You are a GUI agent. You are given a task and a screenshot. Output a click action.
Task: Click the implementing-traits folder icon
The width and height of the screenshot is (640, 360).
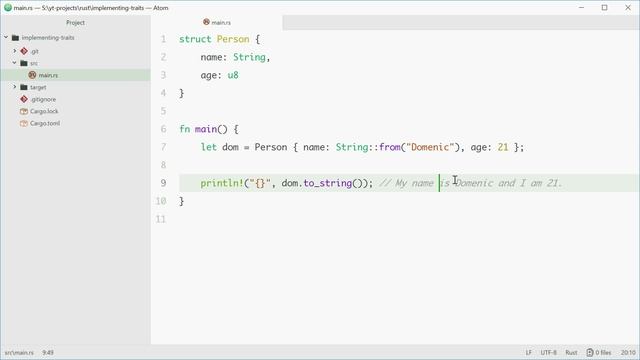pos(16,38)
